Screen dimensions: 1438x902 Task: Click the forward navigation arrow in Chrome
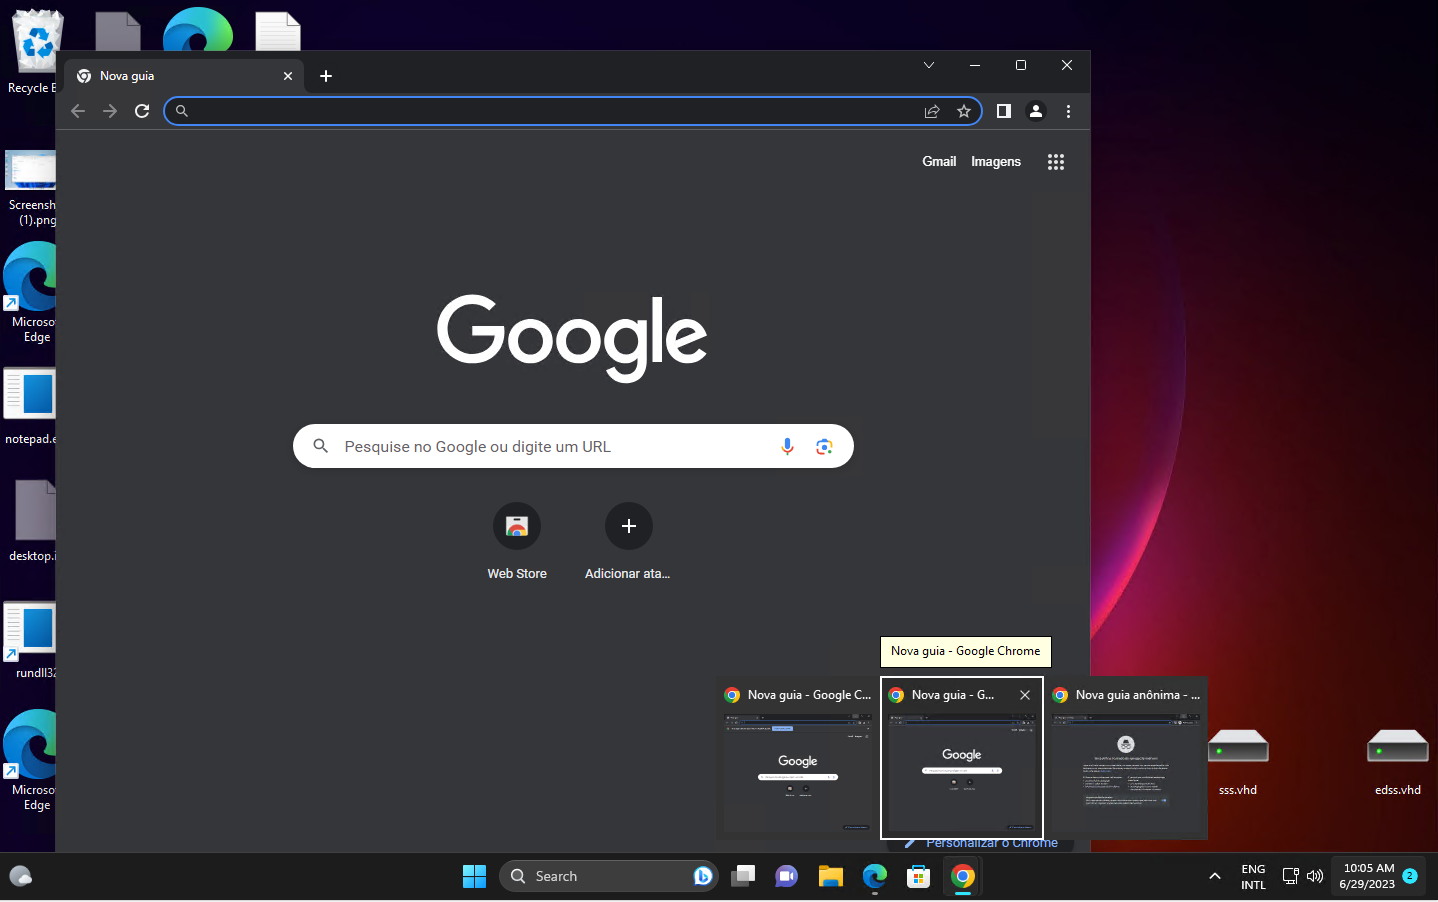[110, 111]
